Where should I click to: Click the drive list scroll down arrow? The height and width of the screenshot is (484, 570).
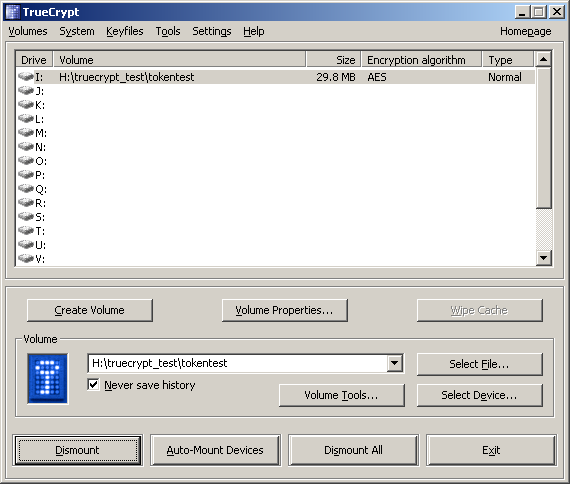[543, 258]
